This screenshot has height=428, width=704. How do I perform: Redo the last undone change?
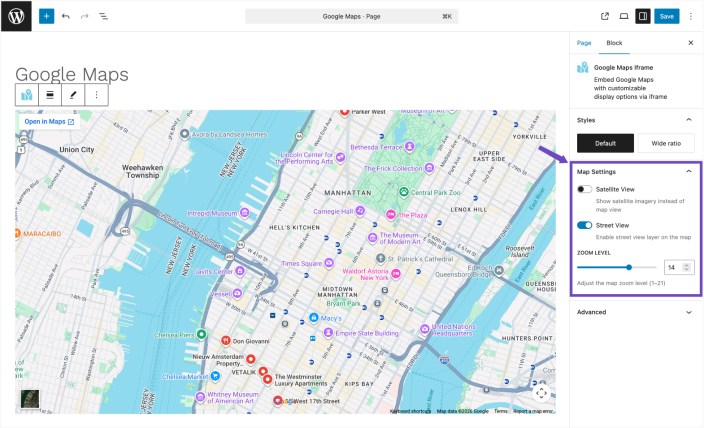coord(84,16)
